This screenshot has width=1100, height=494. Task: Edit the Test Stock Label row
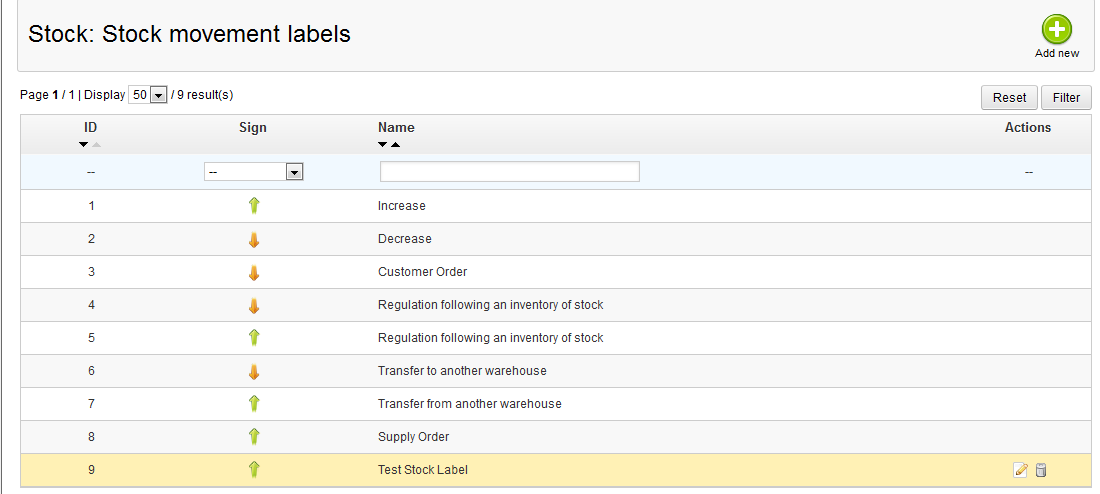pos(1021,470)
